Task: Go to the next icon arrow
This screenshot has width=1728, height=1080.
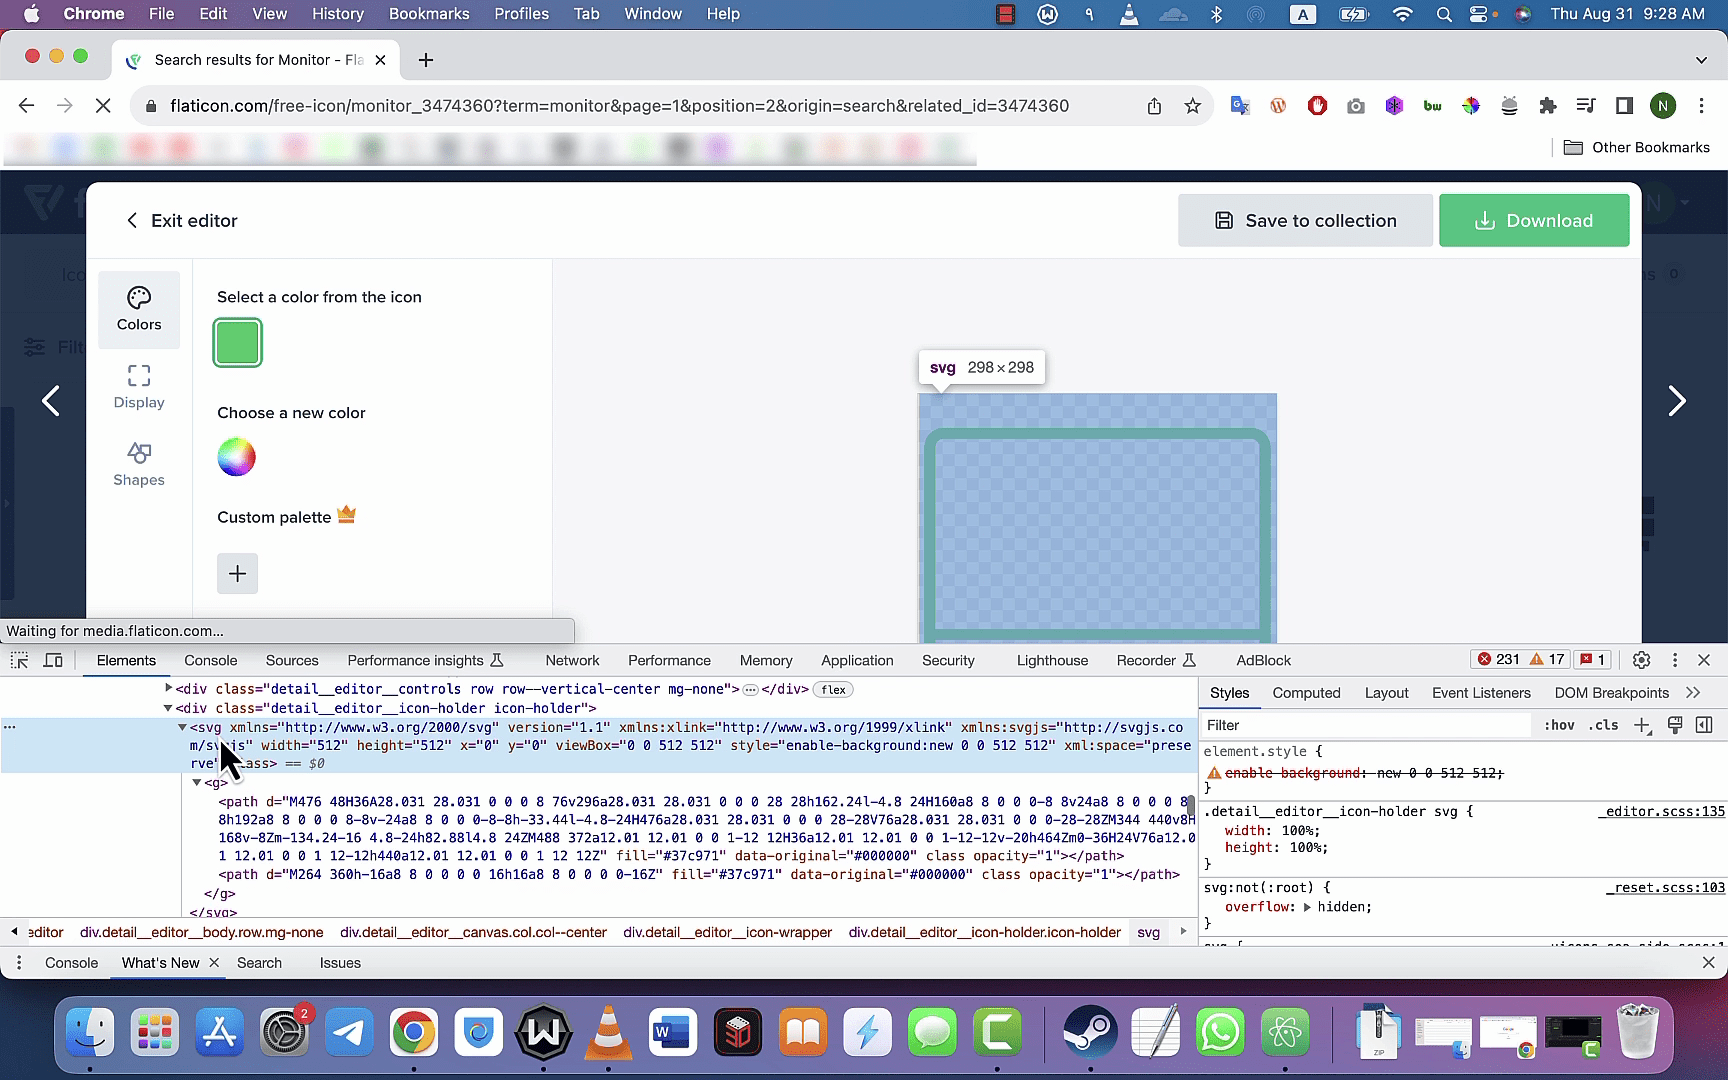Action: pyautogui.click(x=1677, y=401)
